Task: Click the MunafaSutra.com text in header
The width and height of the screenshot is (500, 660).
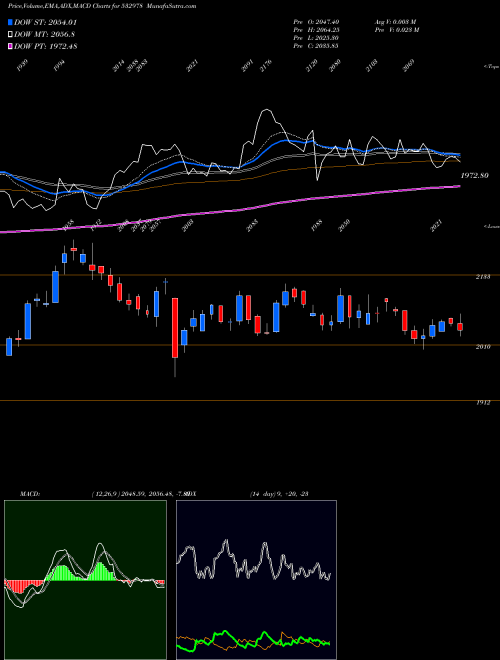Action: [x=173, y=6]
